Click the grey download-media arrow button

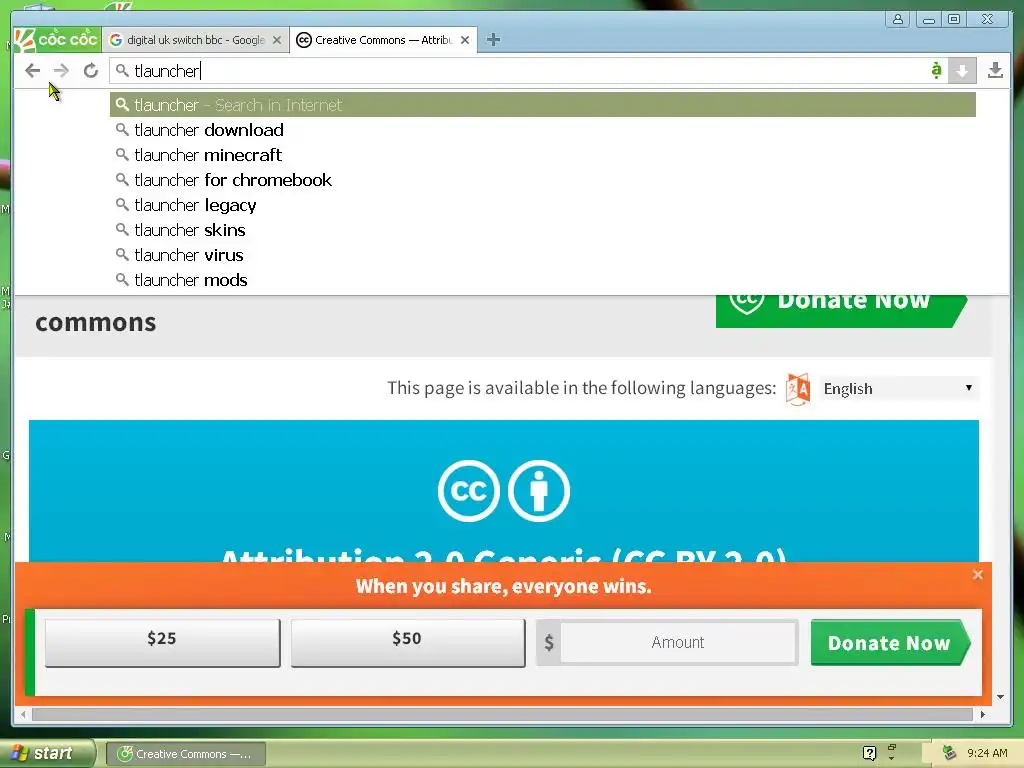click(x=962, y=71)
